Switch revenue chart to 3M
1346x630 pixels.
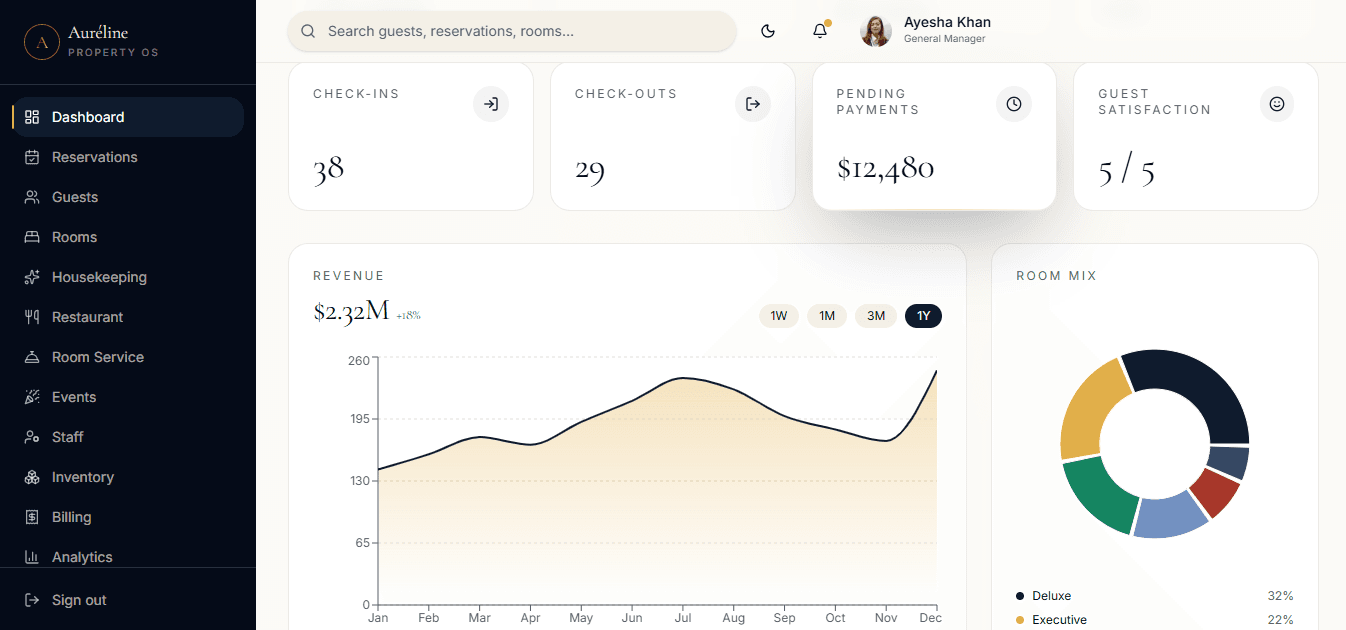pos(876,316)
